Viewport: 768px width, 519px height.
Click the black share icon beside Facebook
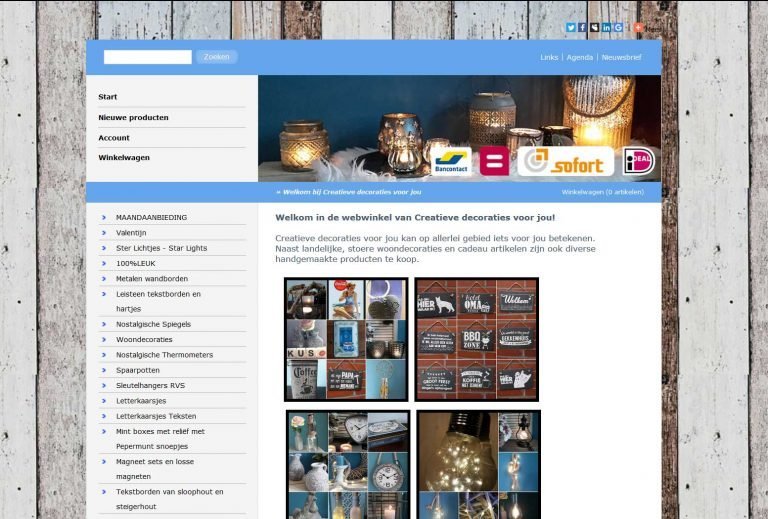pos(595,27)
